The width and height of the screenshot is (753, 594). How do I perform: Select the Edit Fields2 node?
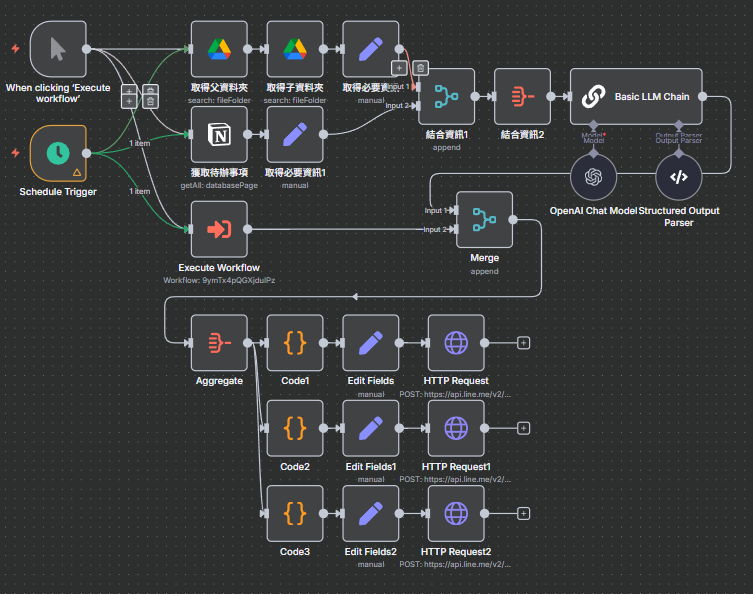371,513
